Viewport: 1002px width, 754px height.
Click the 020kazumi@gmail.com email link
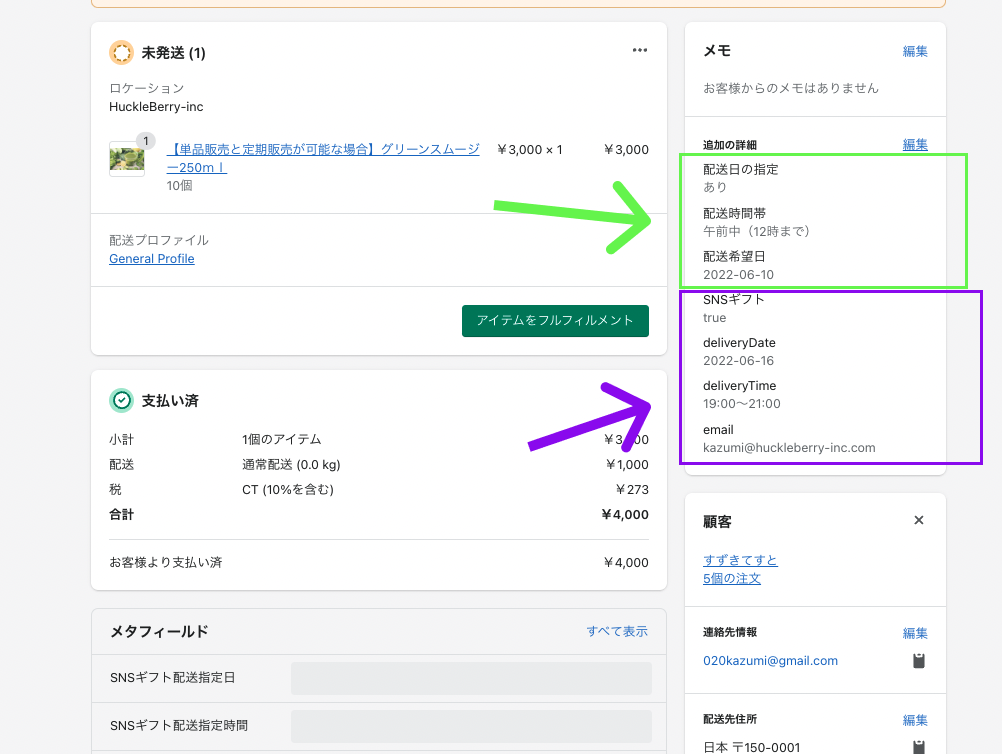[770, 661]
